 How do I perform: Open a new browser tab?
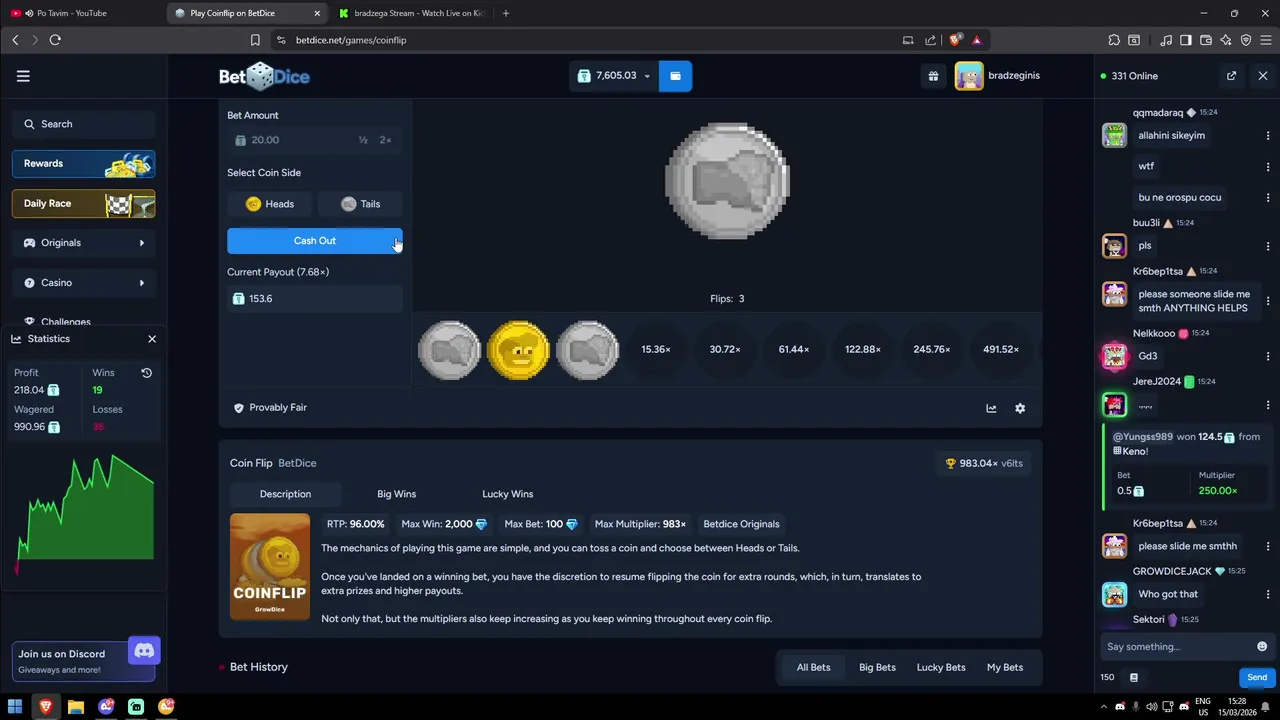coord(506,13)
